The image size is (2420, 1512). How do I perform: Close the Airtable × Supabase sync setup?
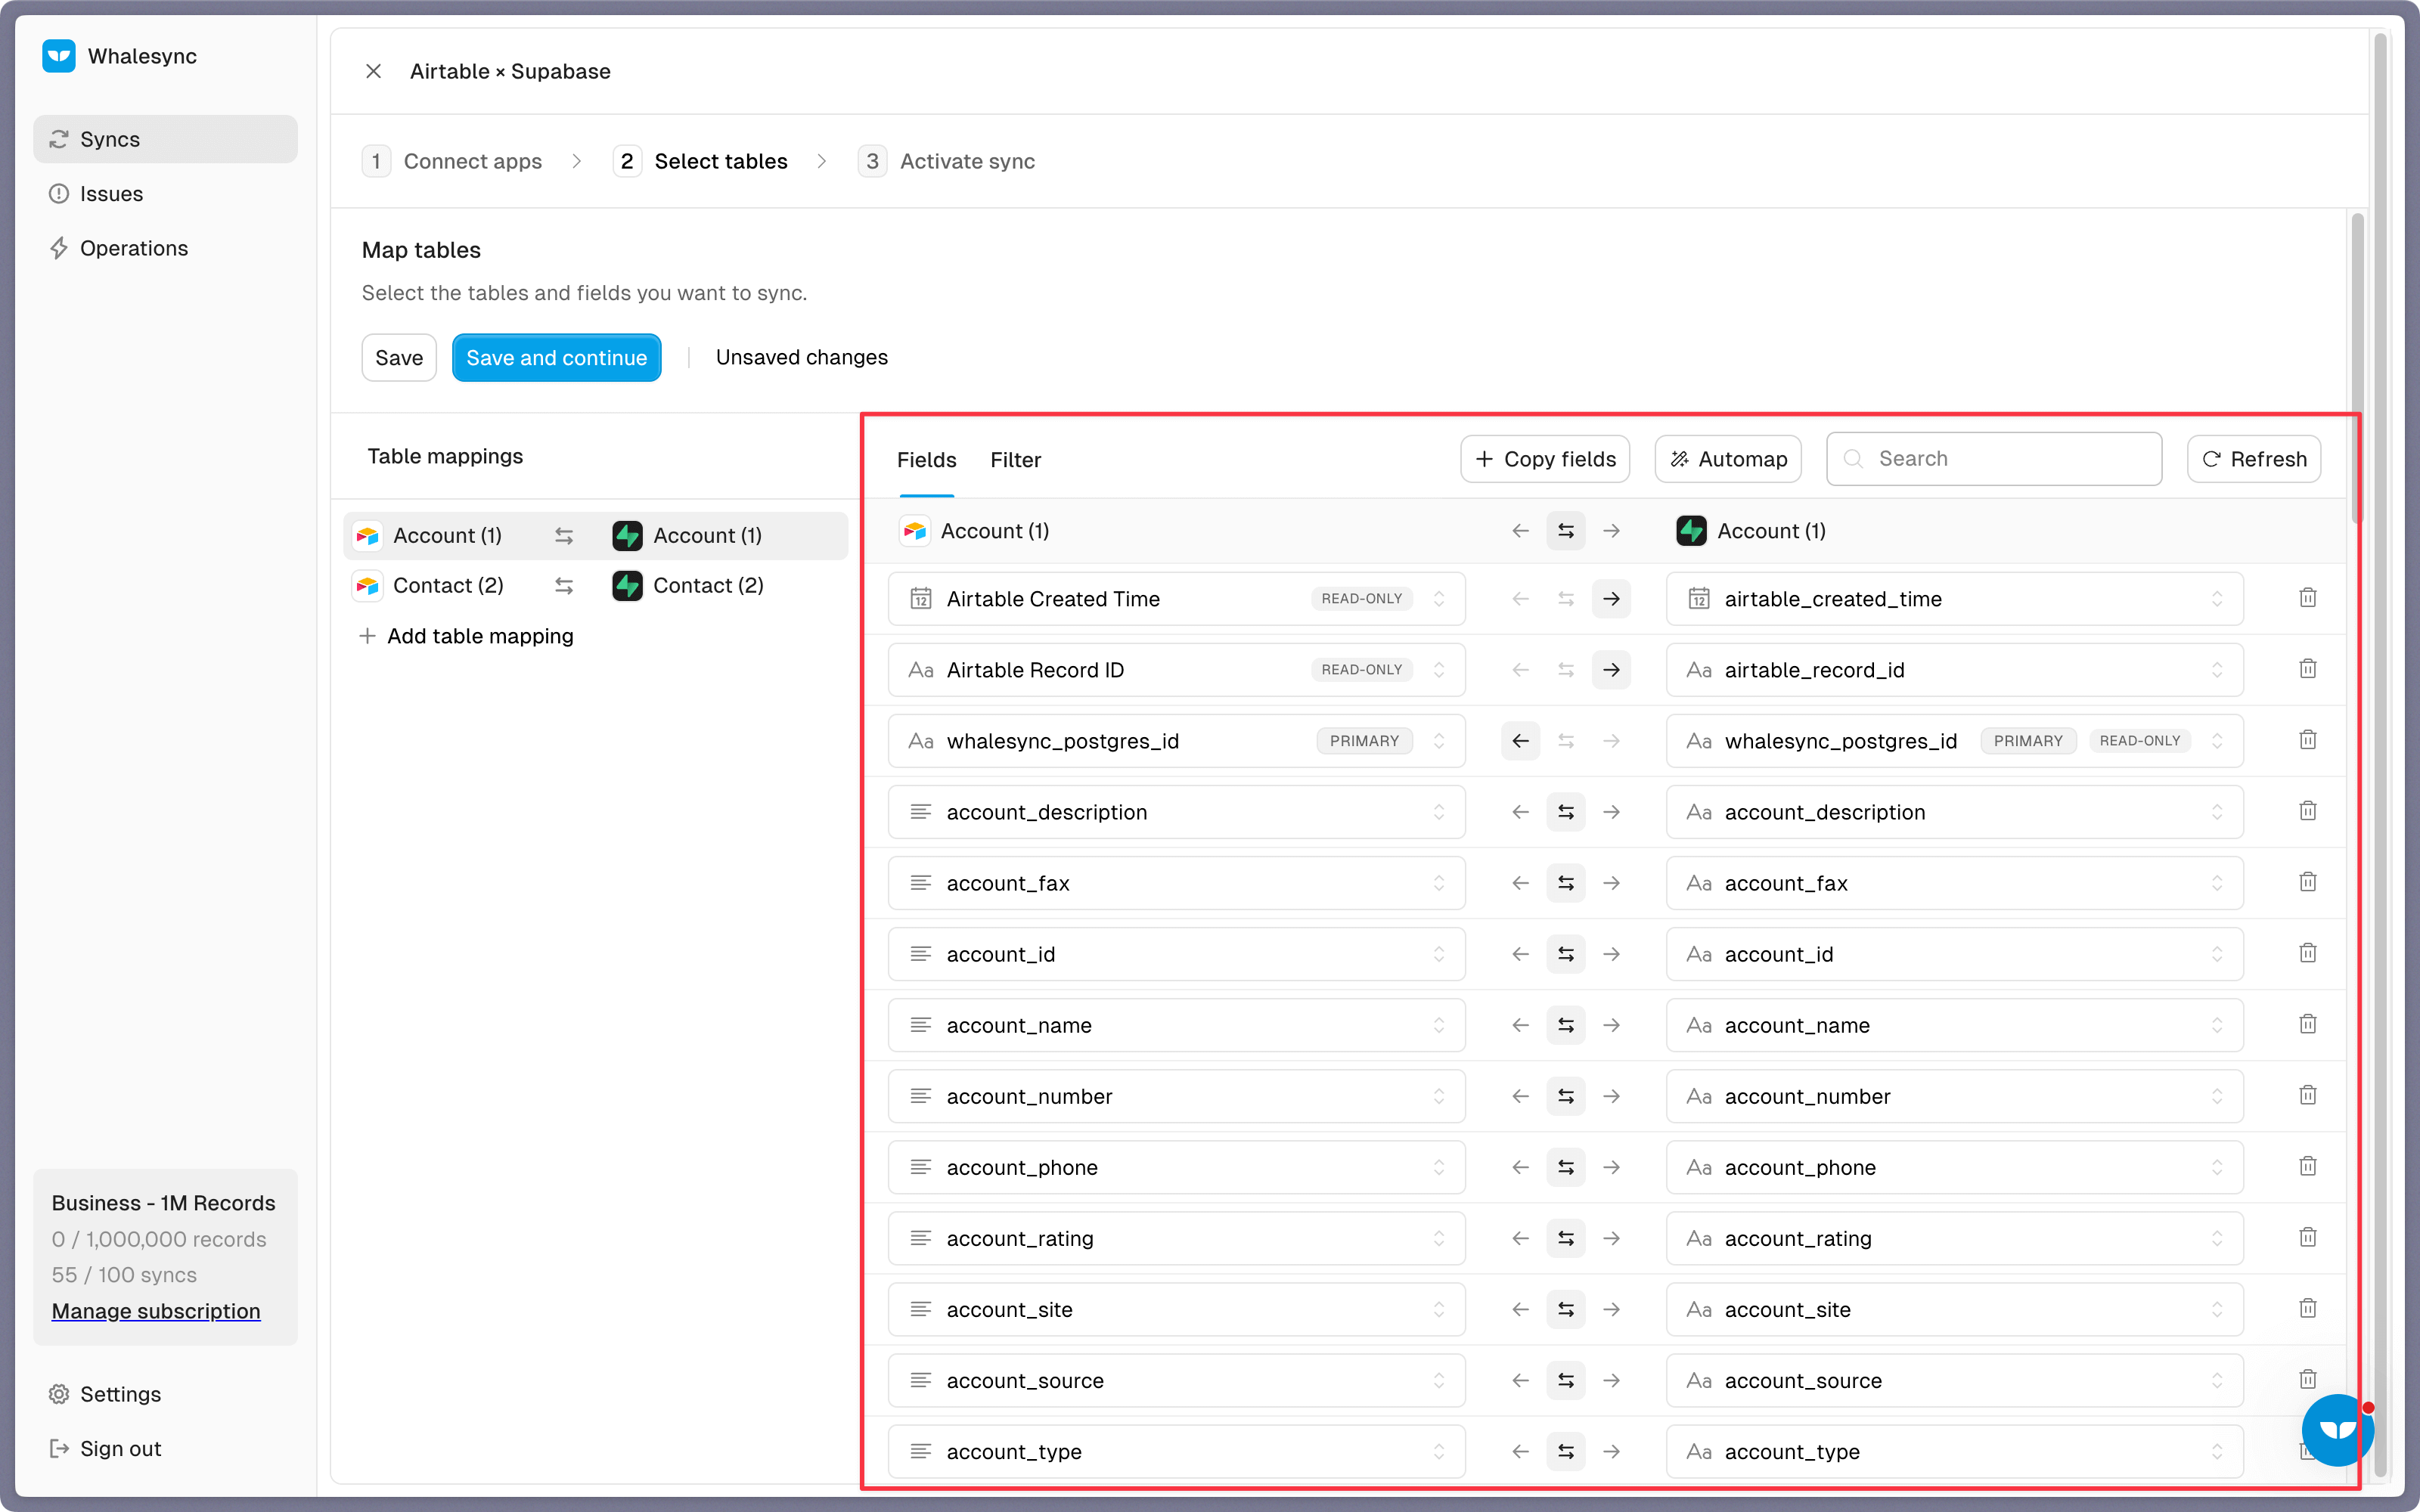point(373,71)
